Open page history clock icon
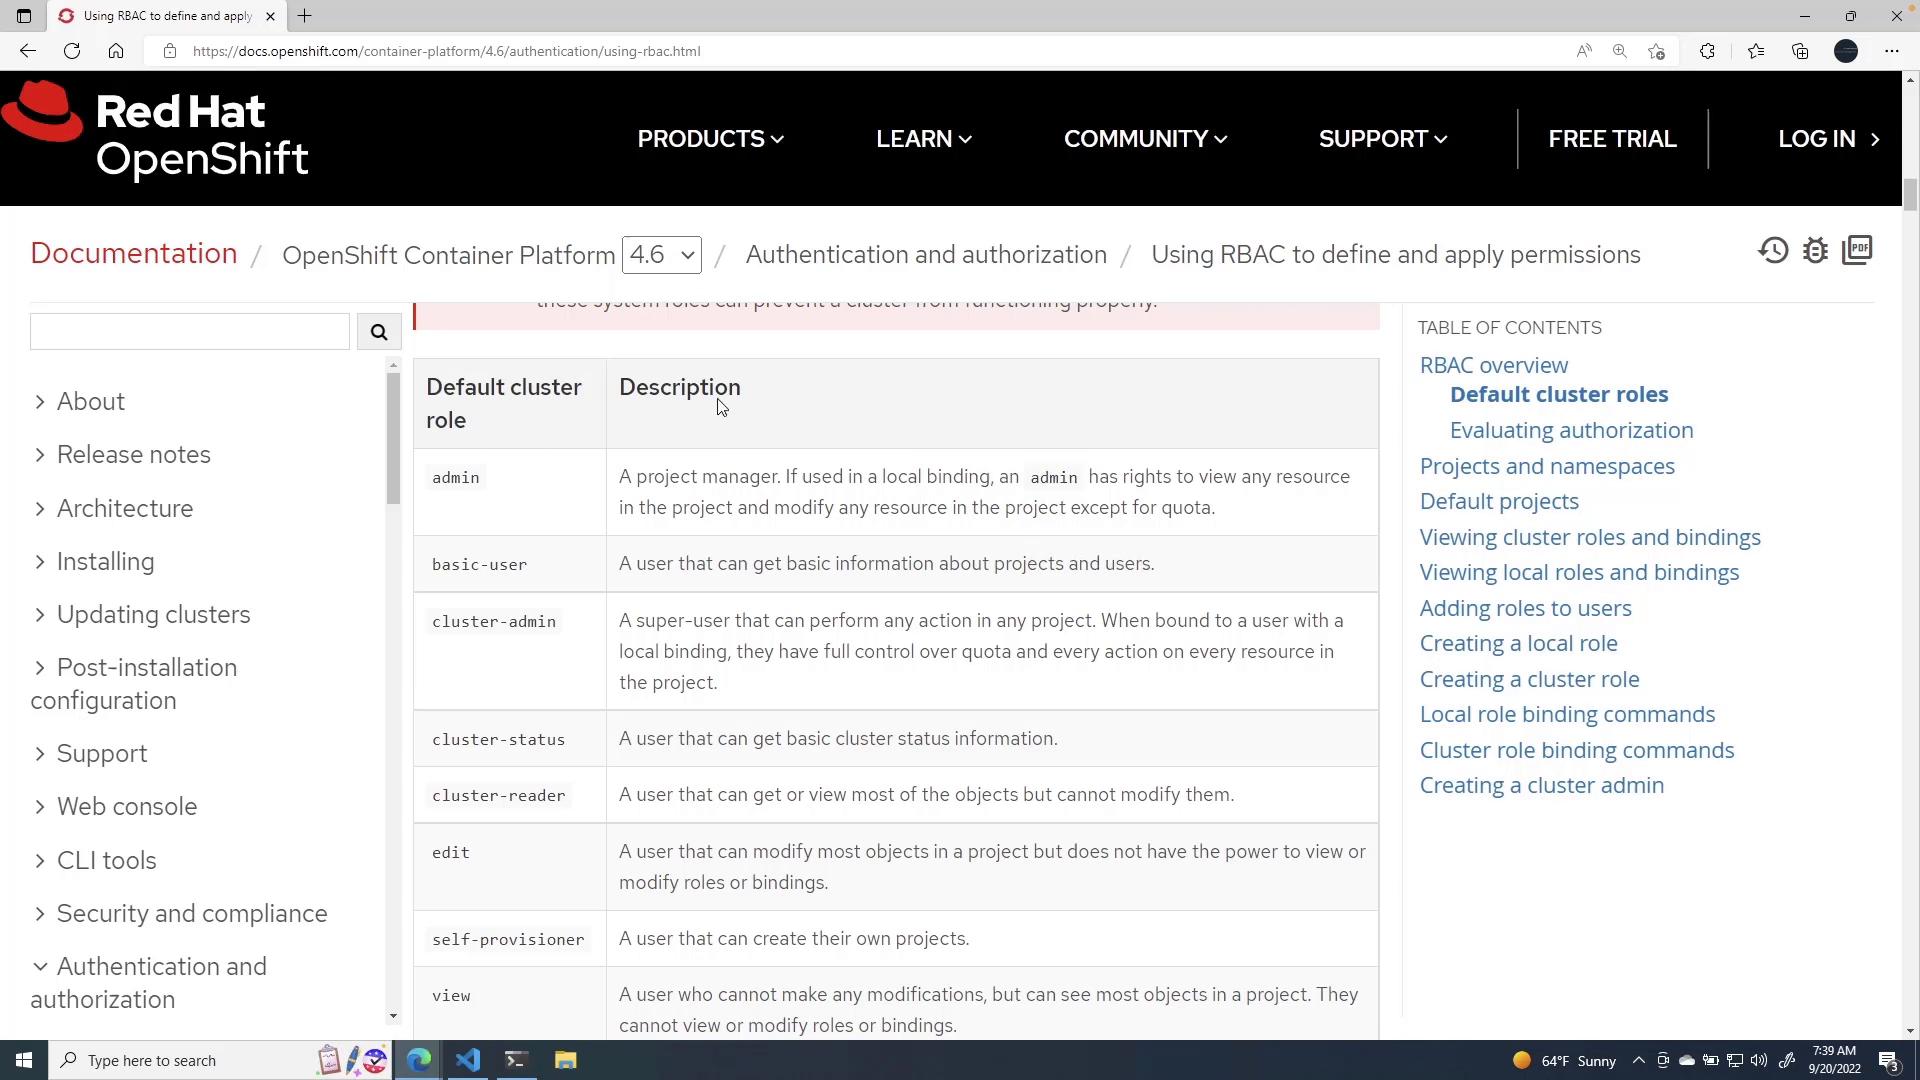1920x1080 pixels. coord(1774,250)
